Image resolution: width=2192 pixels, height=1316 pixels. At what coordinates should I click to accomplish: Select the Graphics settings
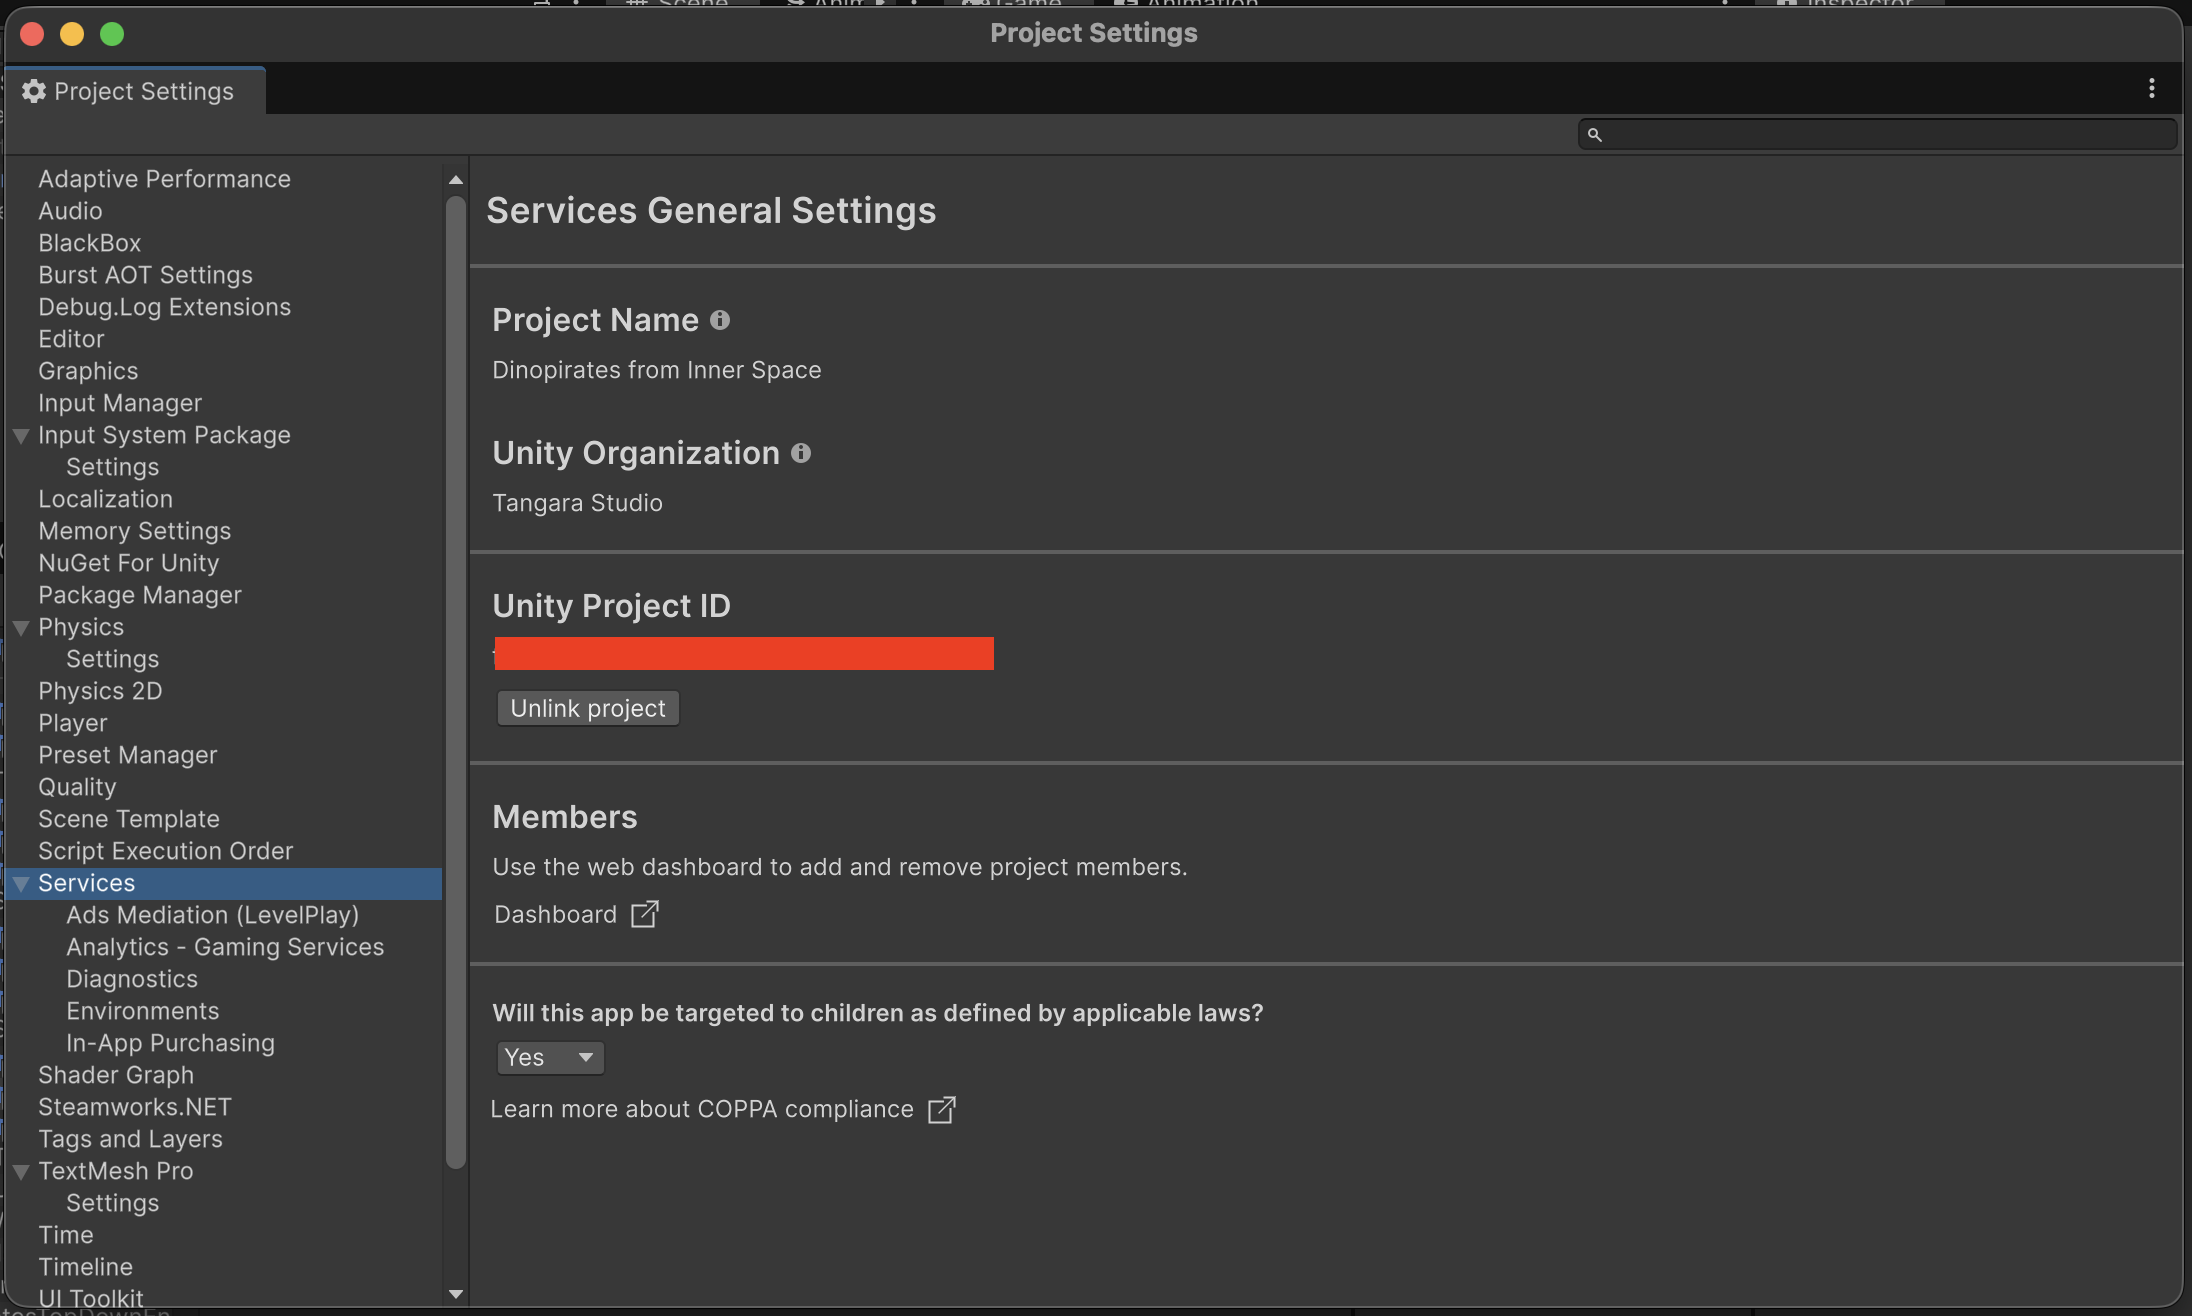tap(88, 371)
